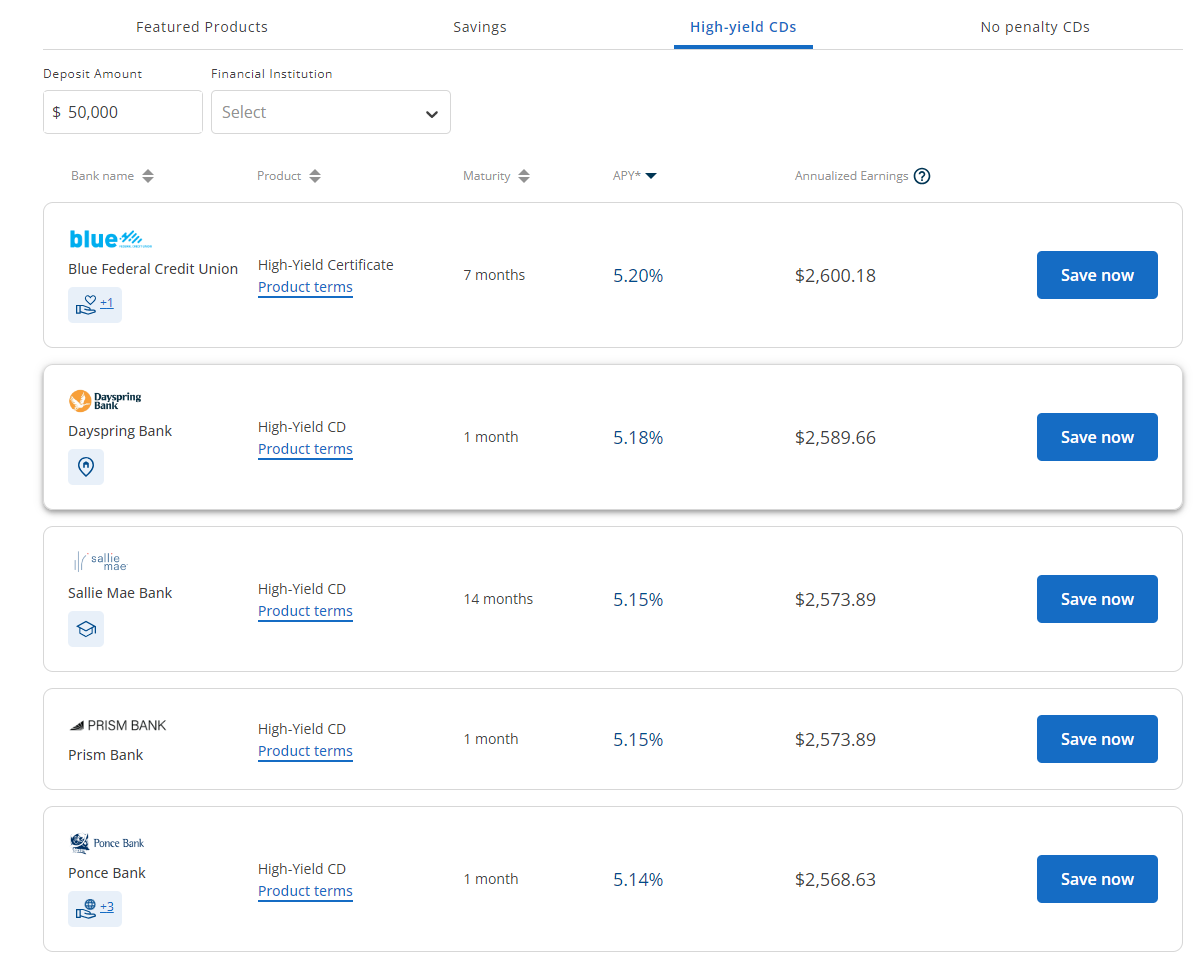Switch to the Savings tab

(480, 27)
